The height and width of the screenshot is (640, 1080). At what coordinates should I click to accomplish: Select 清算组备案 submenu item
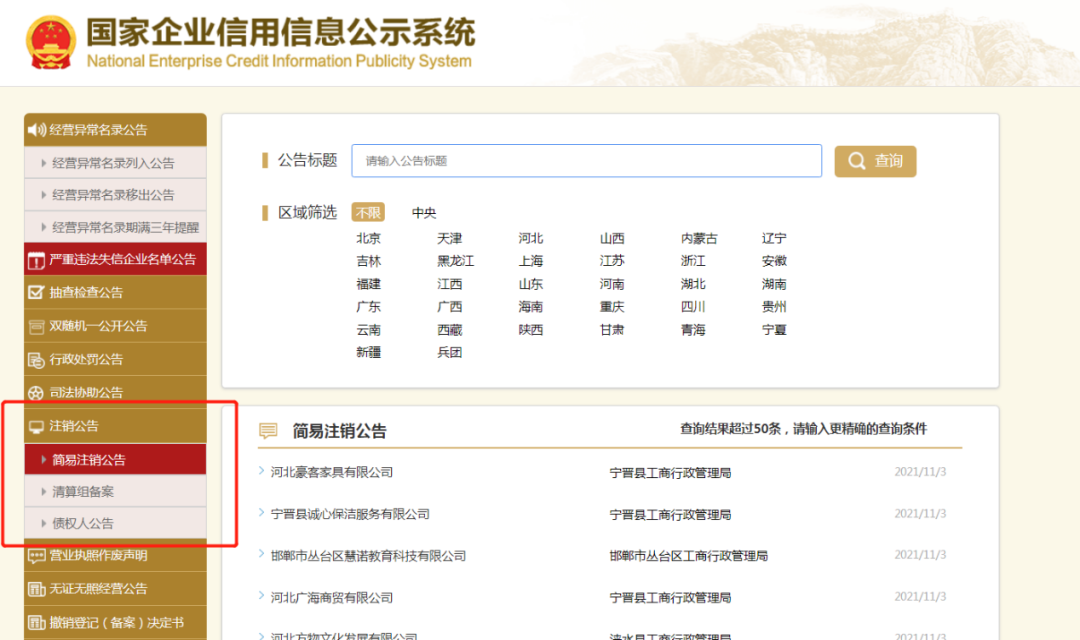pyautogui.click(x=115, y=491)
